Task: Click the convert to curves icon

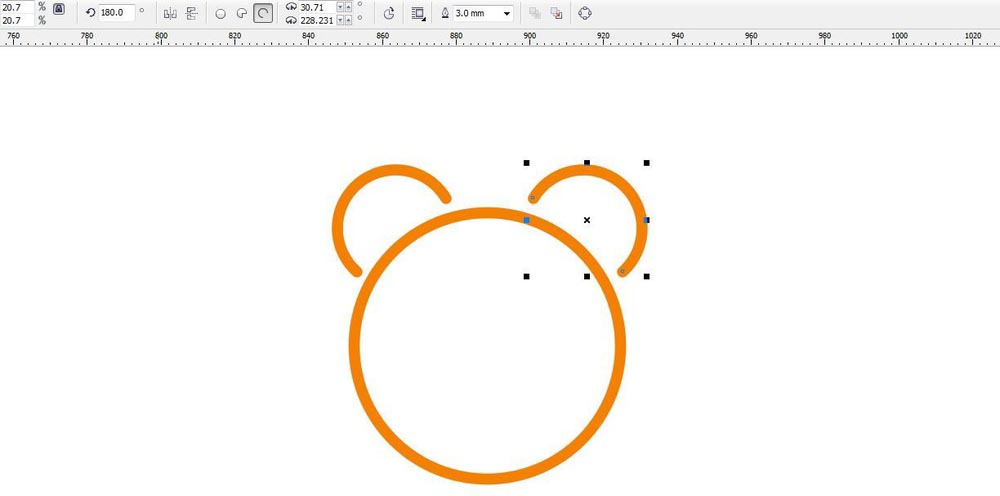Action: (585, 14)
